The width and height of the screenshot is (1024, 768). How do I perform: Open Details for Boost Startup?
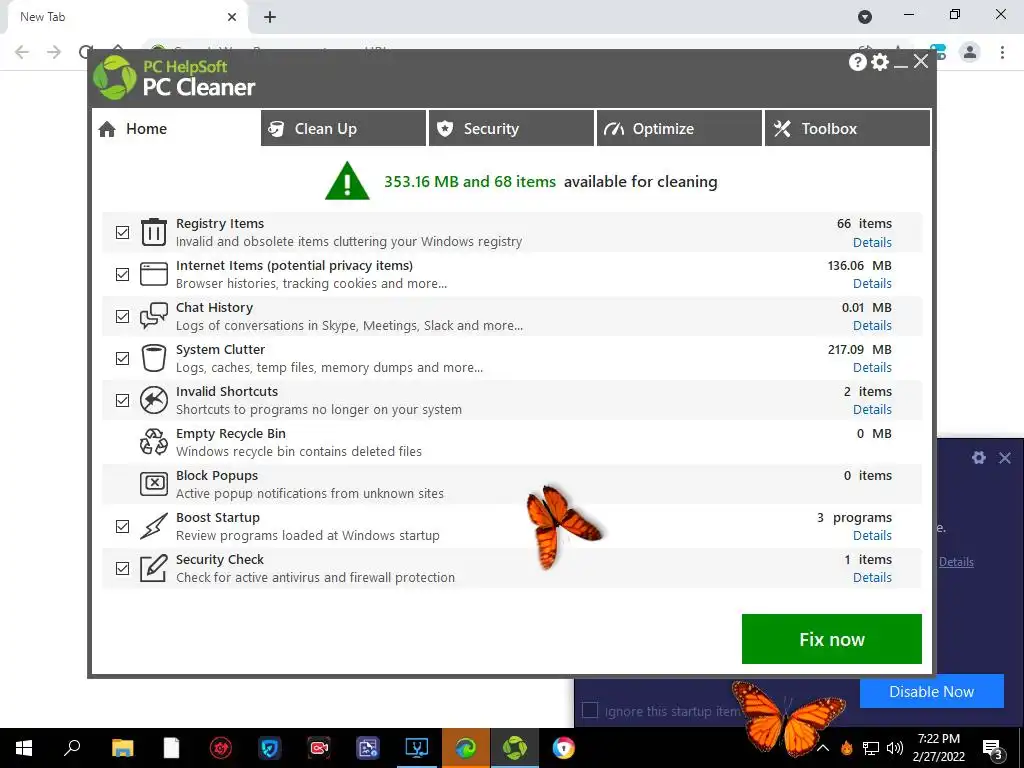pyautogui.click(x=872, y=536)
